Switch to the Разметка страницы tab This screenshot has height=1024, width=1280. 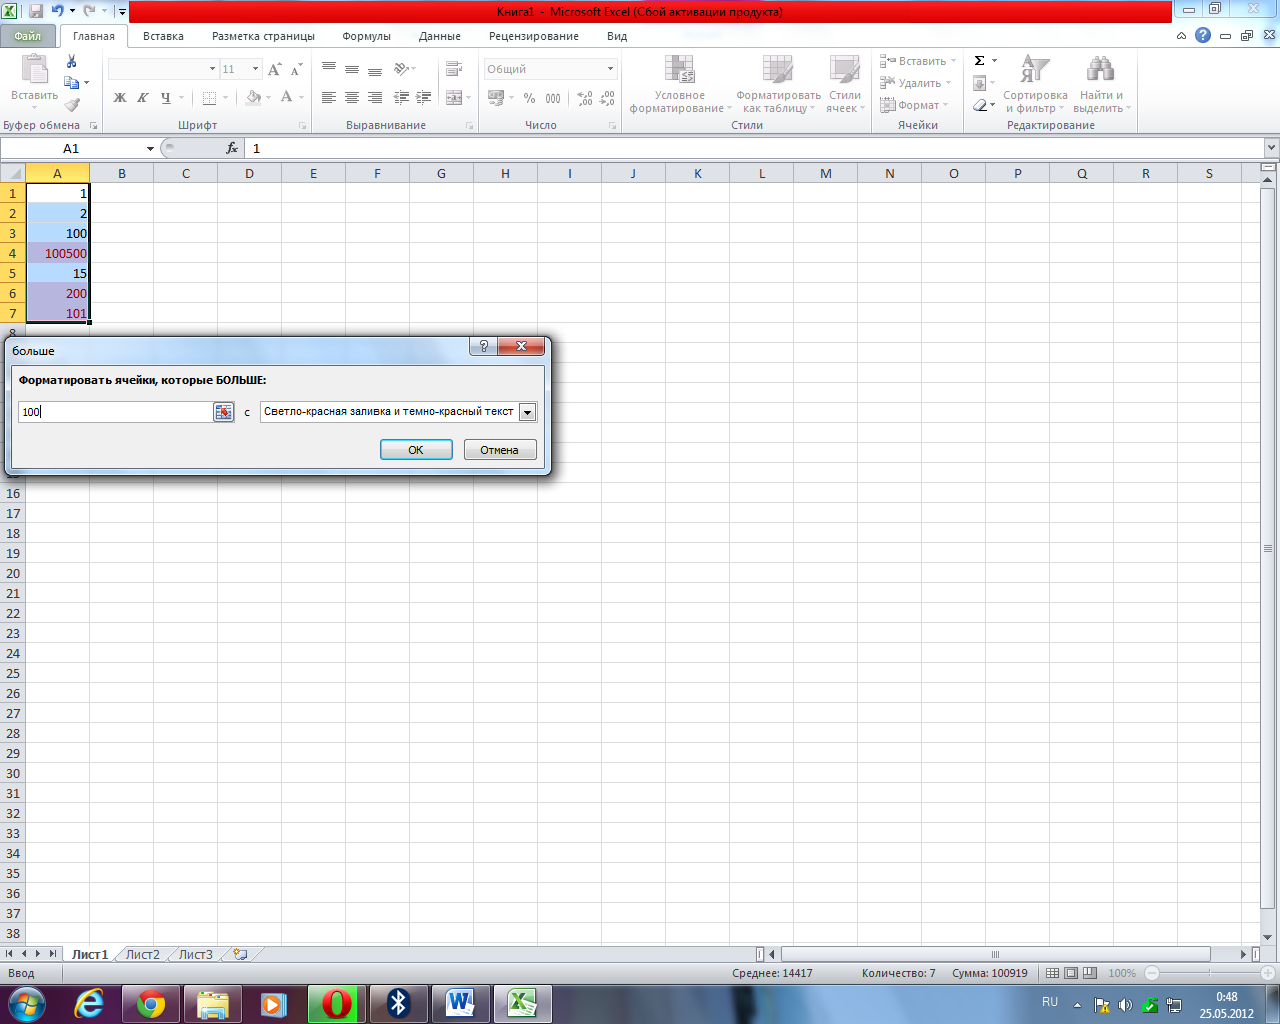(x=263, y=36)
